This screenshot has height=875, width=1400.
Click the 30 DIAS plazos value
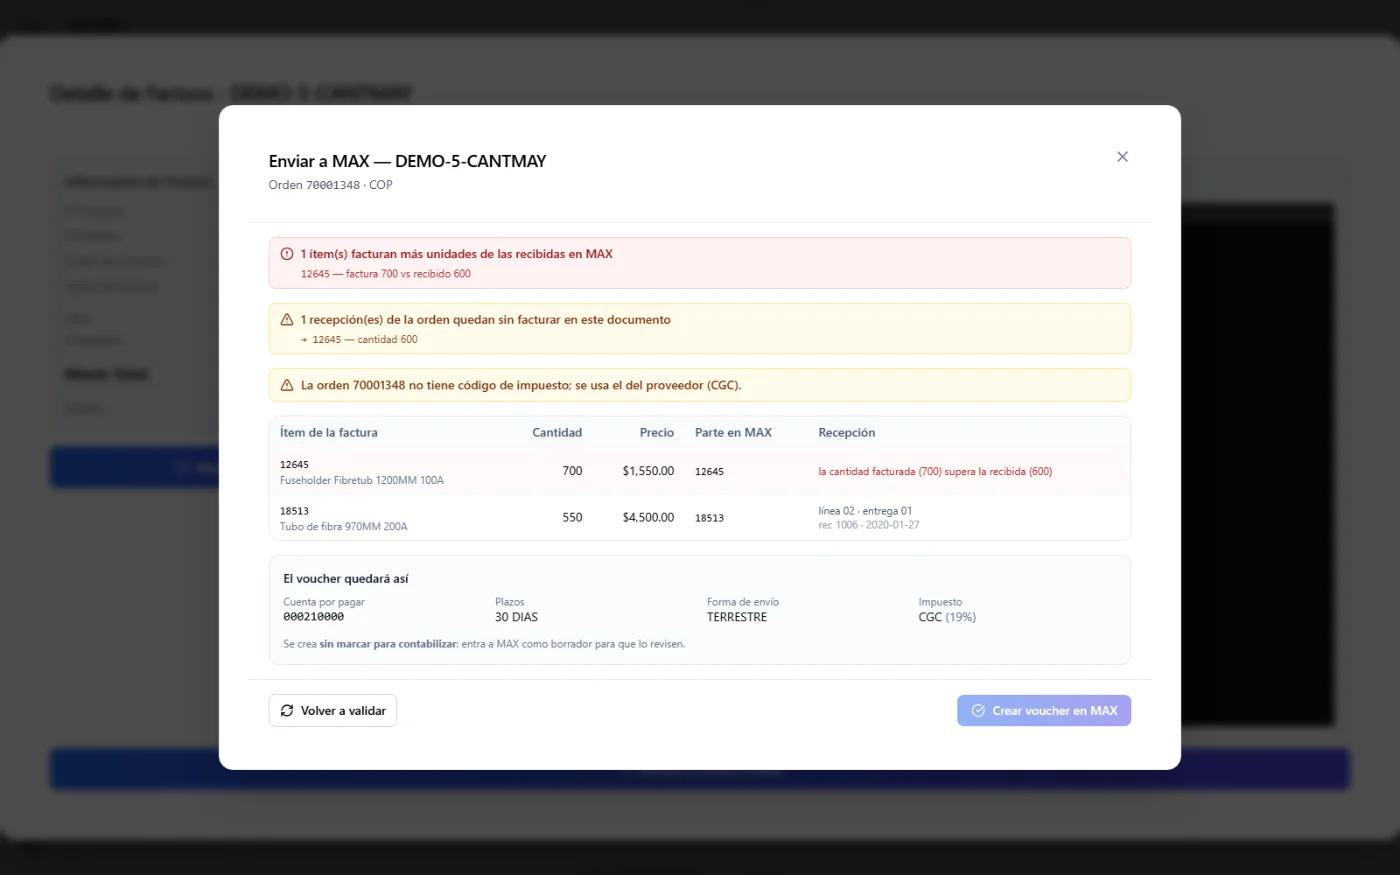click(x=516, y=617)
